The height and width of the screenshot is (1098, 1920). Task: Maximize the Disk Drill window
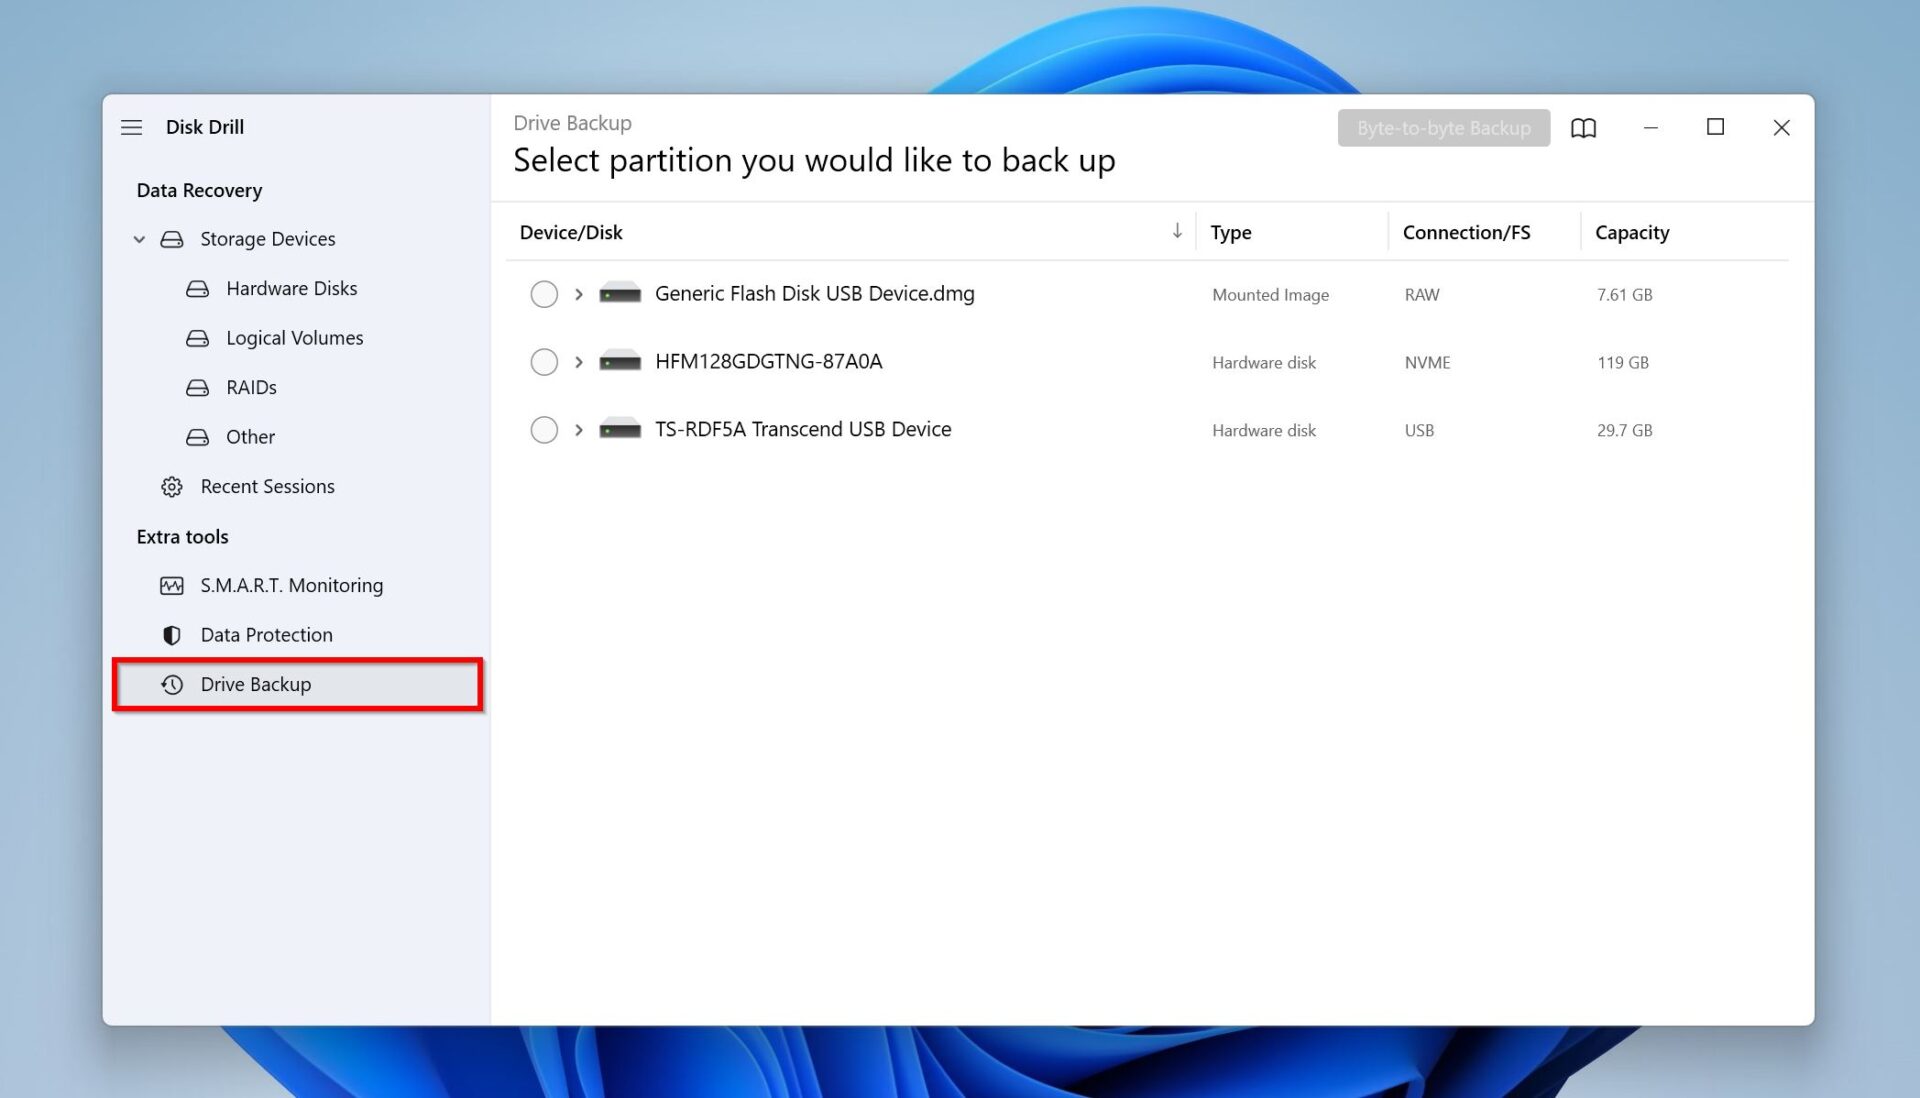click(x=1715, y=127)
